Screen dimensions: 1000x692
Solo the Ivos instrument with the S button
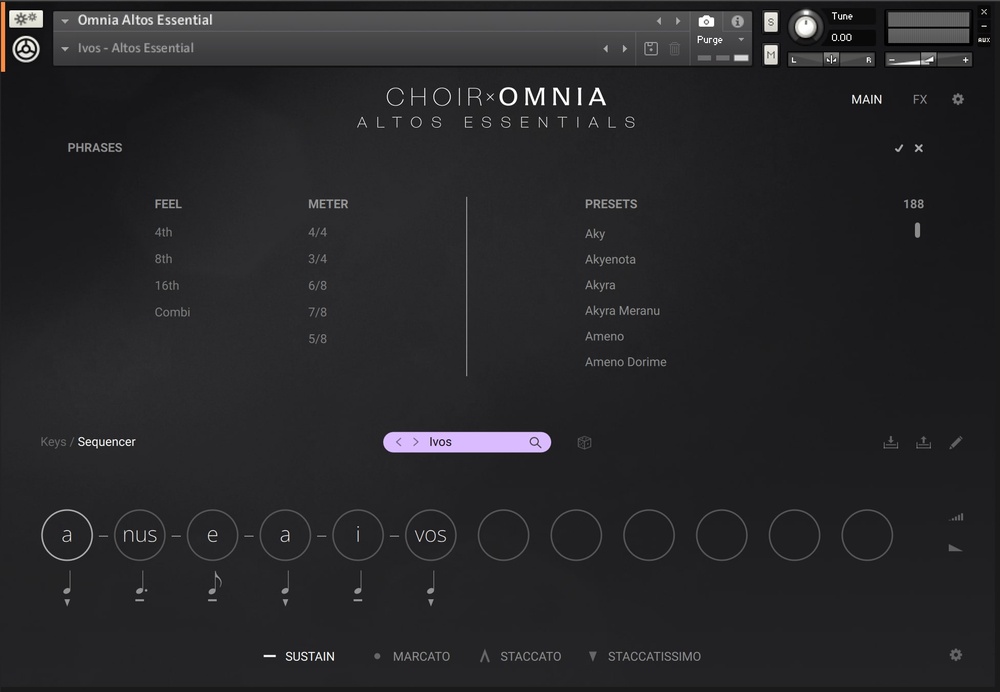pos(770,21)
